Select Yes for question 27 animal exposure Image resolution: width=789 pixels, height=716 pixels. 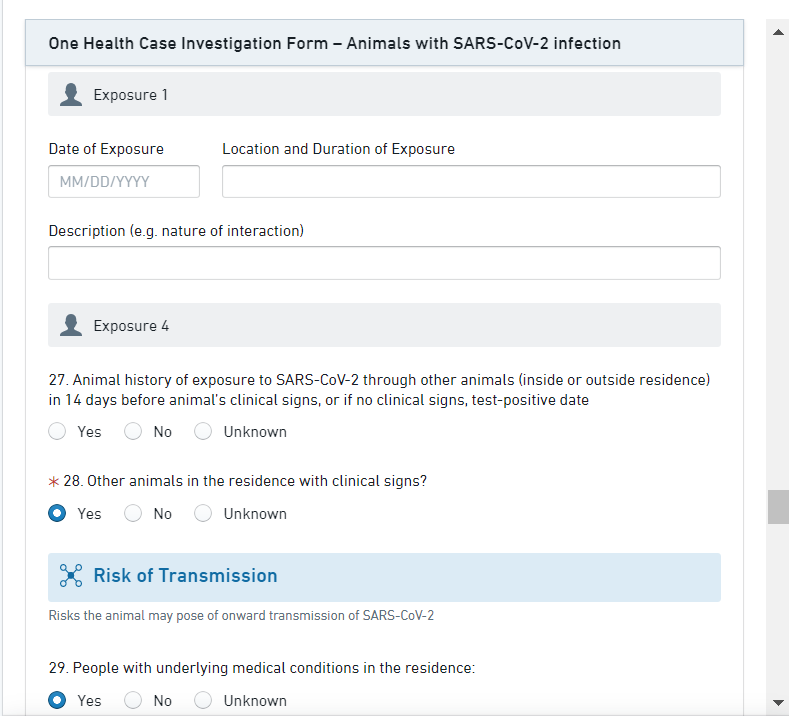(x=58, y=432)
